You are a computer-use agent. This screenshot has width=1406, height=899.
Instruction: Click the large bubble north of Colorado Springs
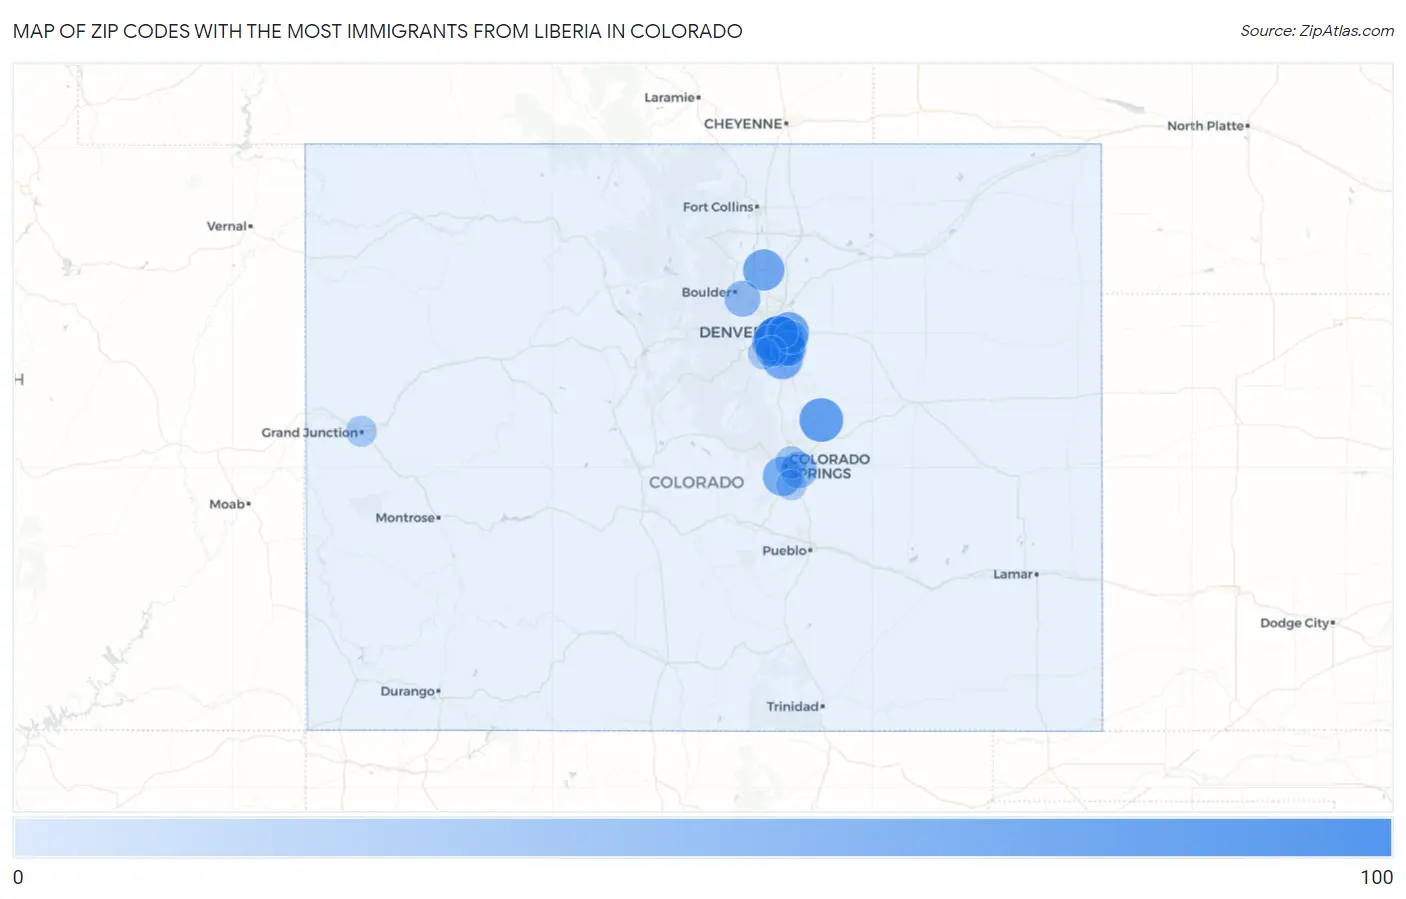(821, 420)
